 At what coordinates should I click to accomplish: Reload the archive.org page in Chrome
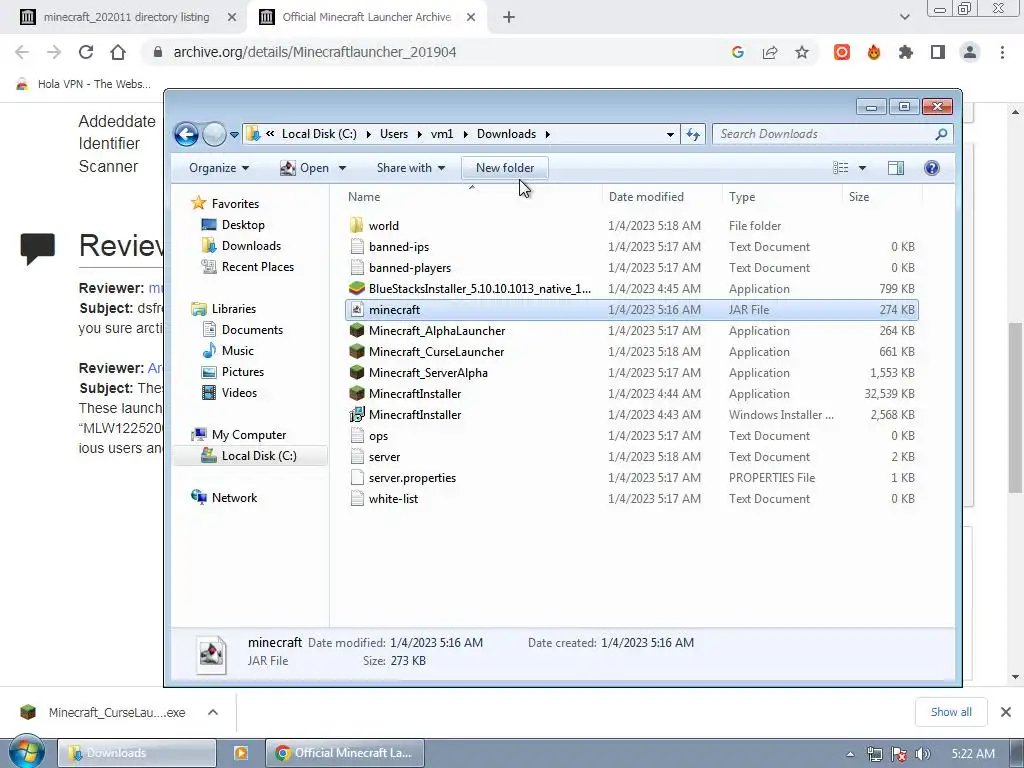click(86, 52)
